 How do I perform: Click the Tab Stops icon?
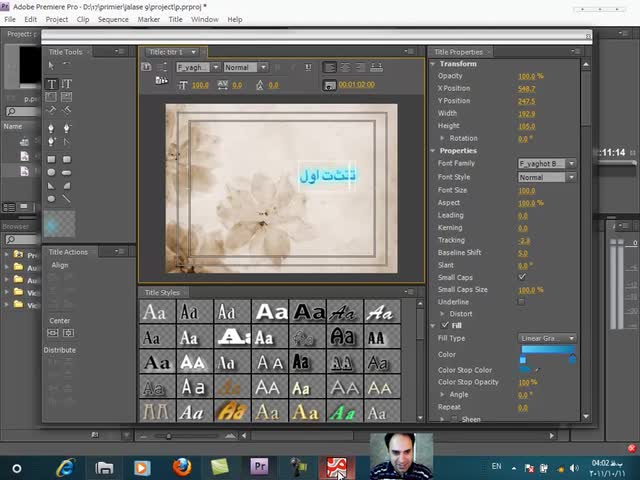pos(376,67)
